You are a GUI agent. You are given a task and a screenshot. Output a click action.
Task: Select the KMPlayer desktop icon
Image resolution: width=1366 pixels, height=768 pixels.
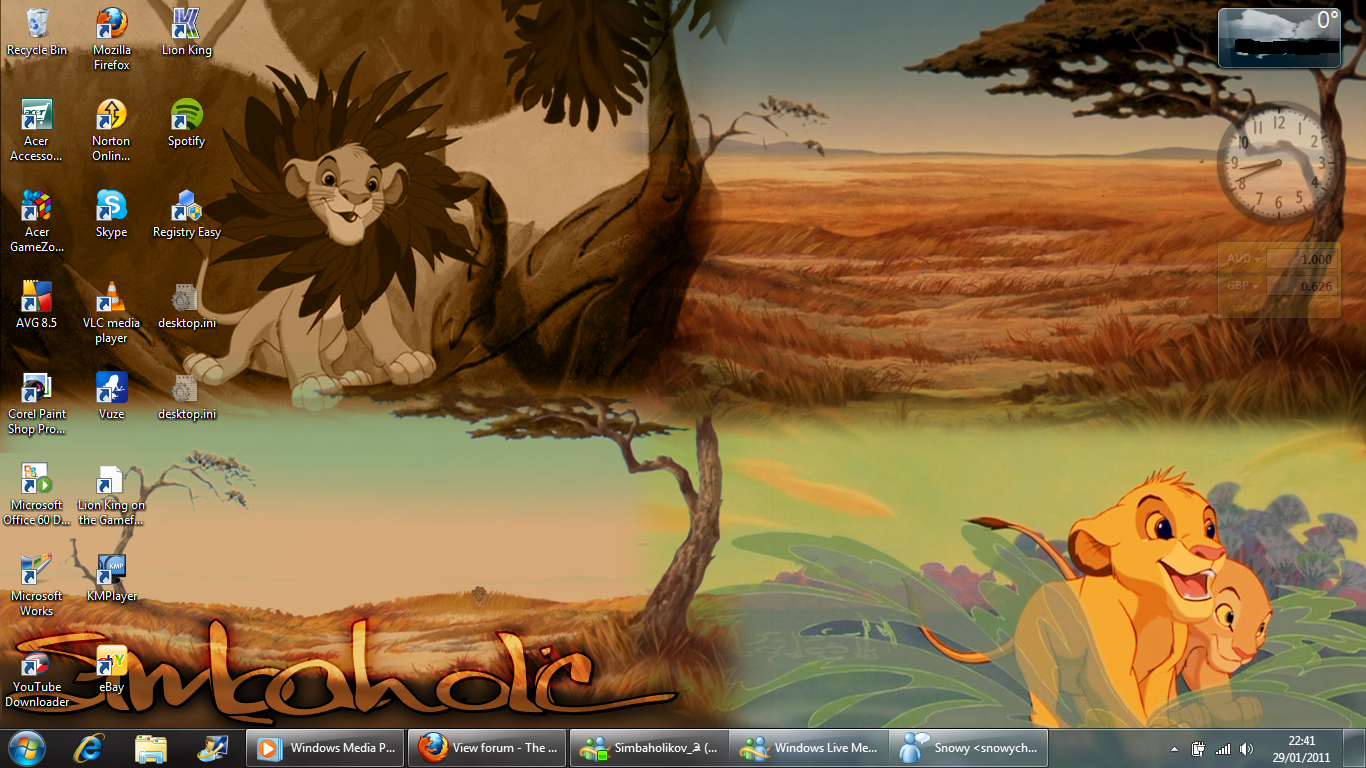[x=111, y=571]
